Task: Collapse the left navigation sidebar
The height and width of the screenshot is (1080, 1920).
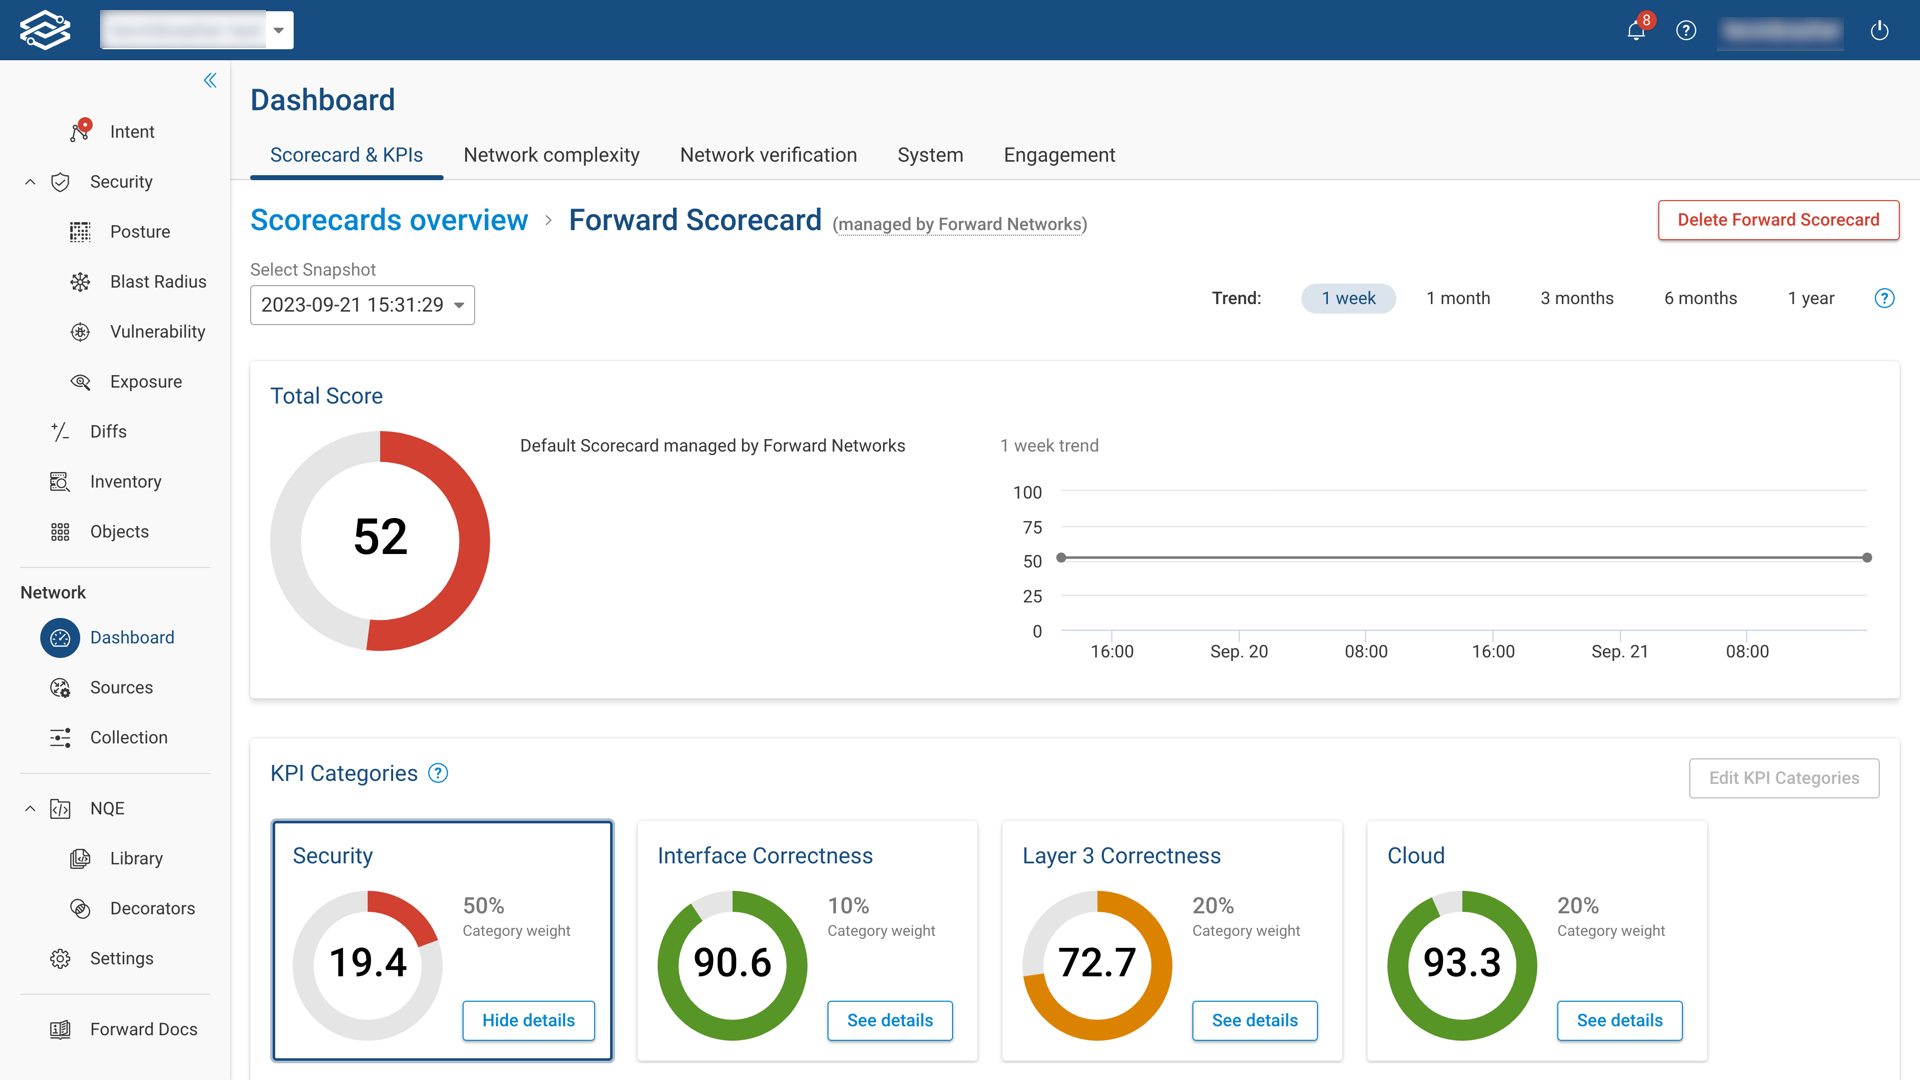Action: pyautogui.click(x=210, y=80)
